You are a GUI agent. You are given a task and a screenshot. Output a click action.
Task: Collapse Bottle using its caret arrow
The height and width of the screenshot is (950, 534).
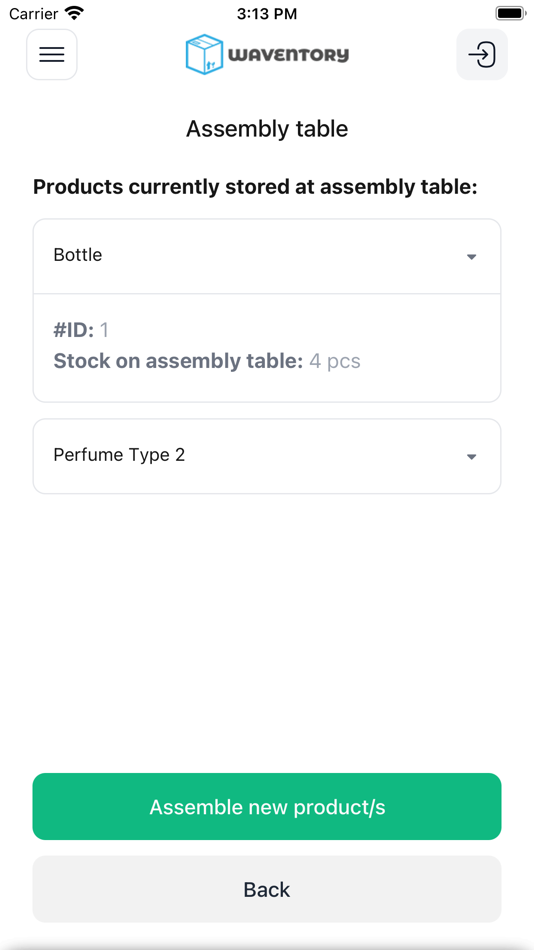pos(472,257)
